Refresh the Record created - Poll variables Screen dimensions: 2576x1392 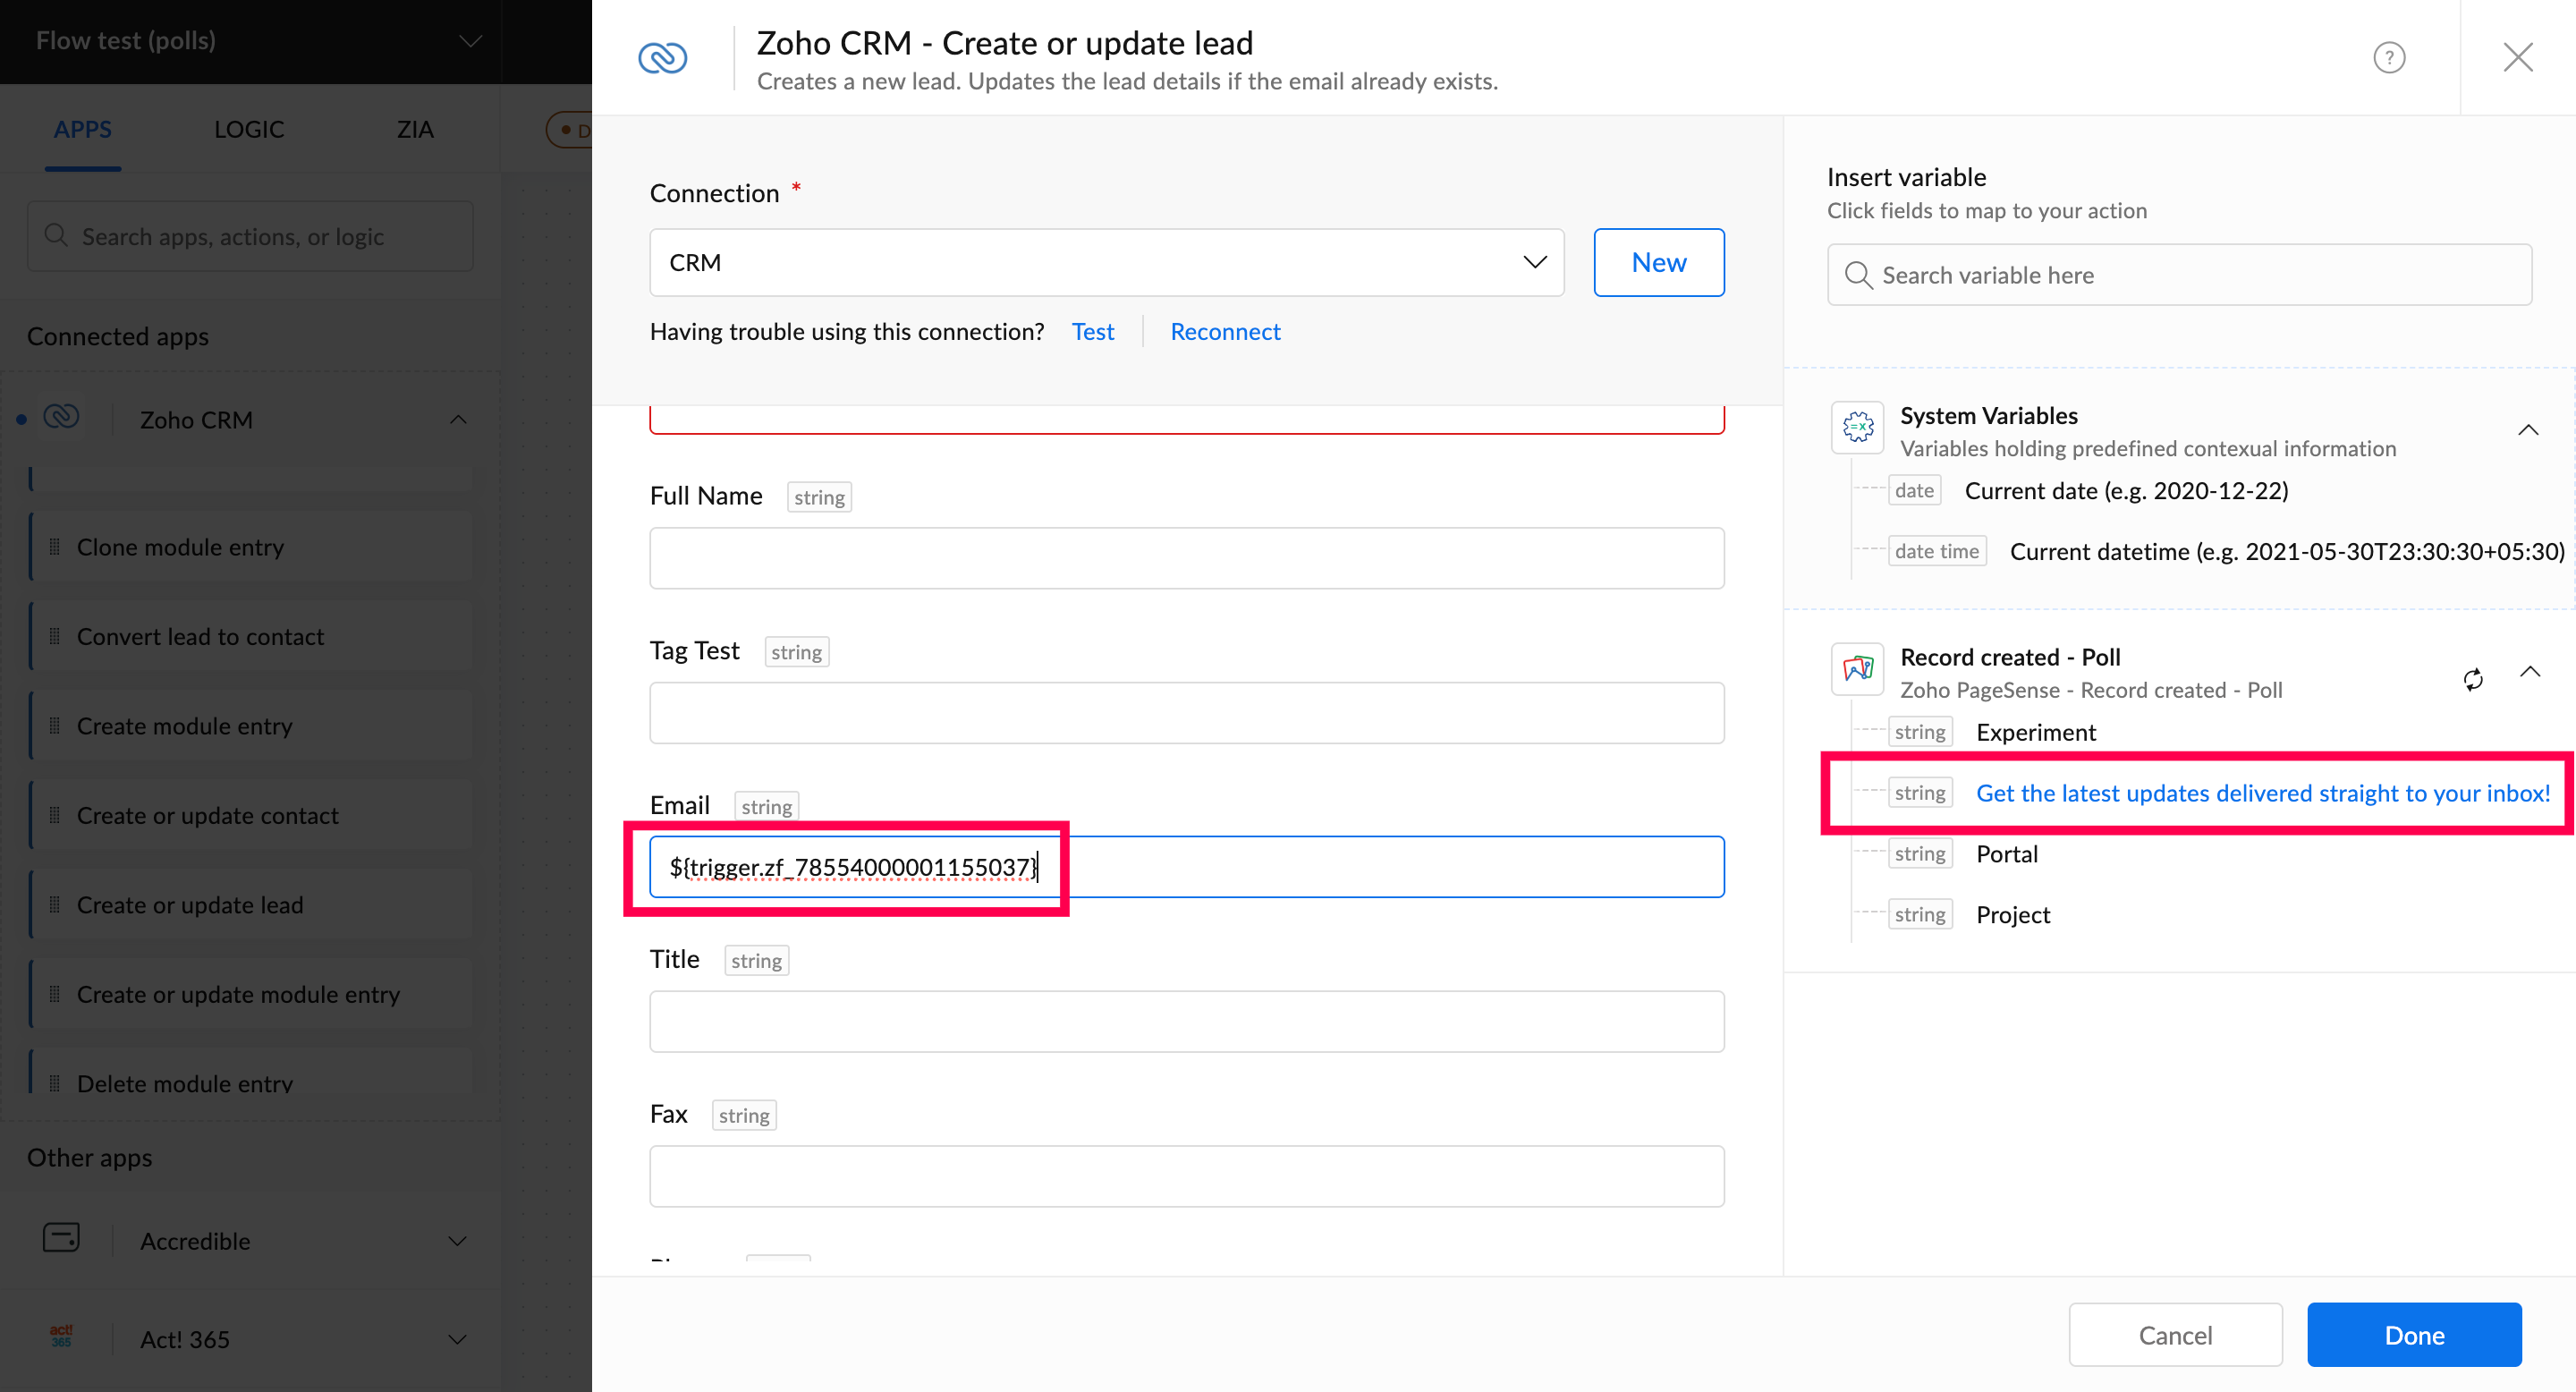click(x=2472, y=679)
